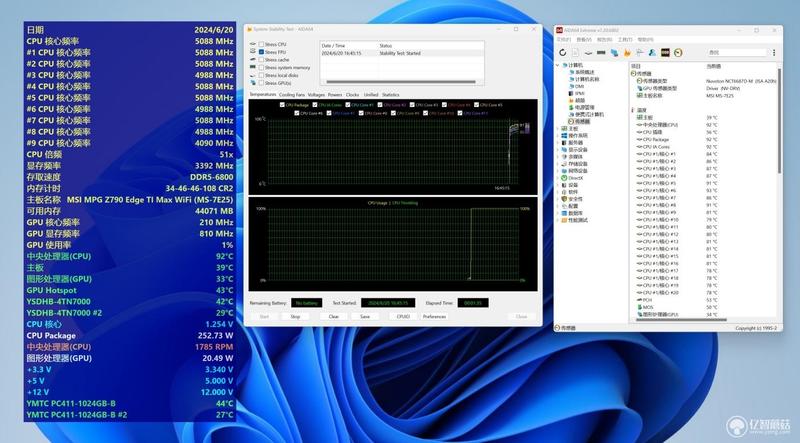This screenshot has height=443, width=800.
Task: Expand the 存储设备 storage tree node
Action: coord(557,164)
